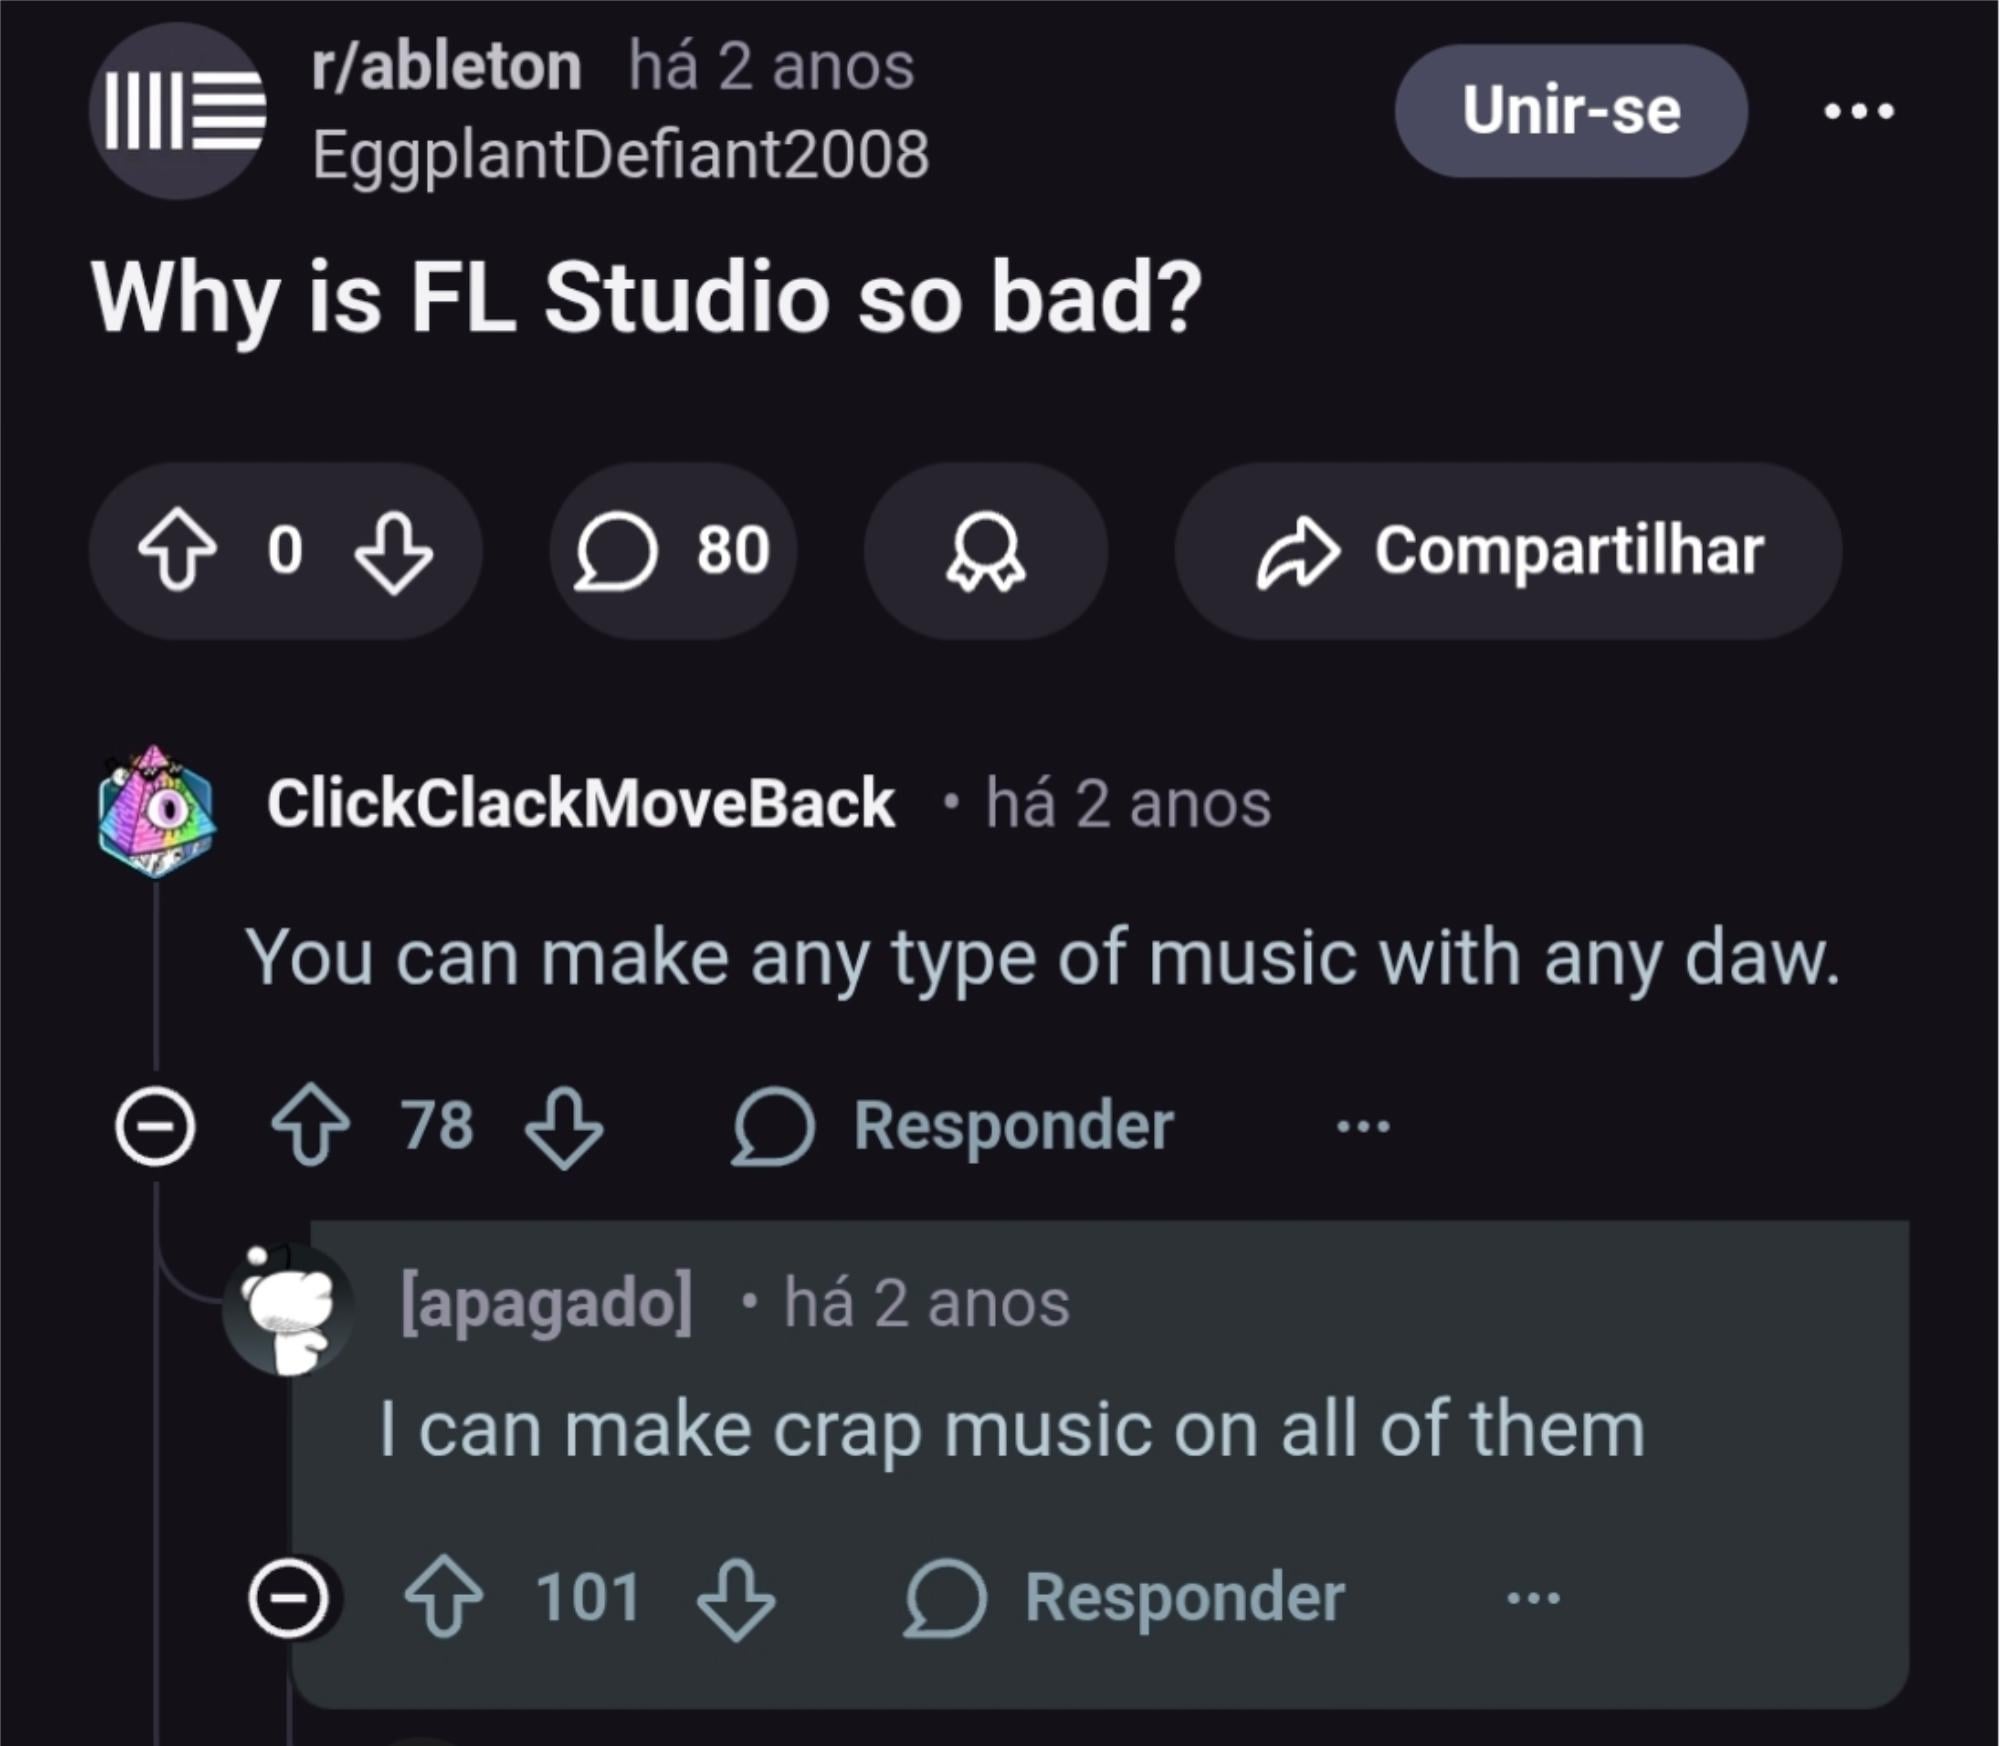2000x1746 pixels.
Task: Open post options three-dot menu
Action: pyautogui.click(x=1858, y=111)
